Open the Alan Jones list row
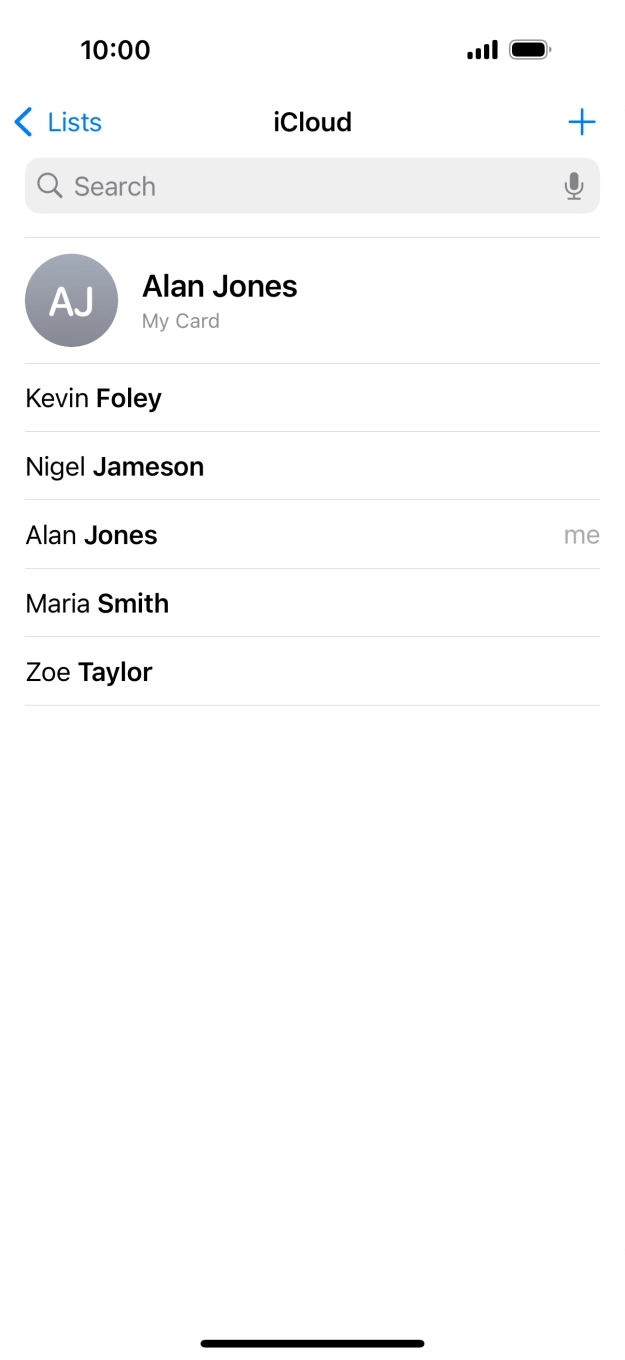 coord(92,536)
